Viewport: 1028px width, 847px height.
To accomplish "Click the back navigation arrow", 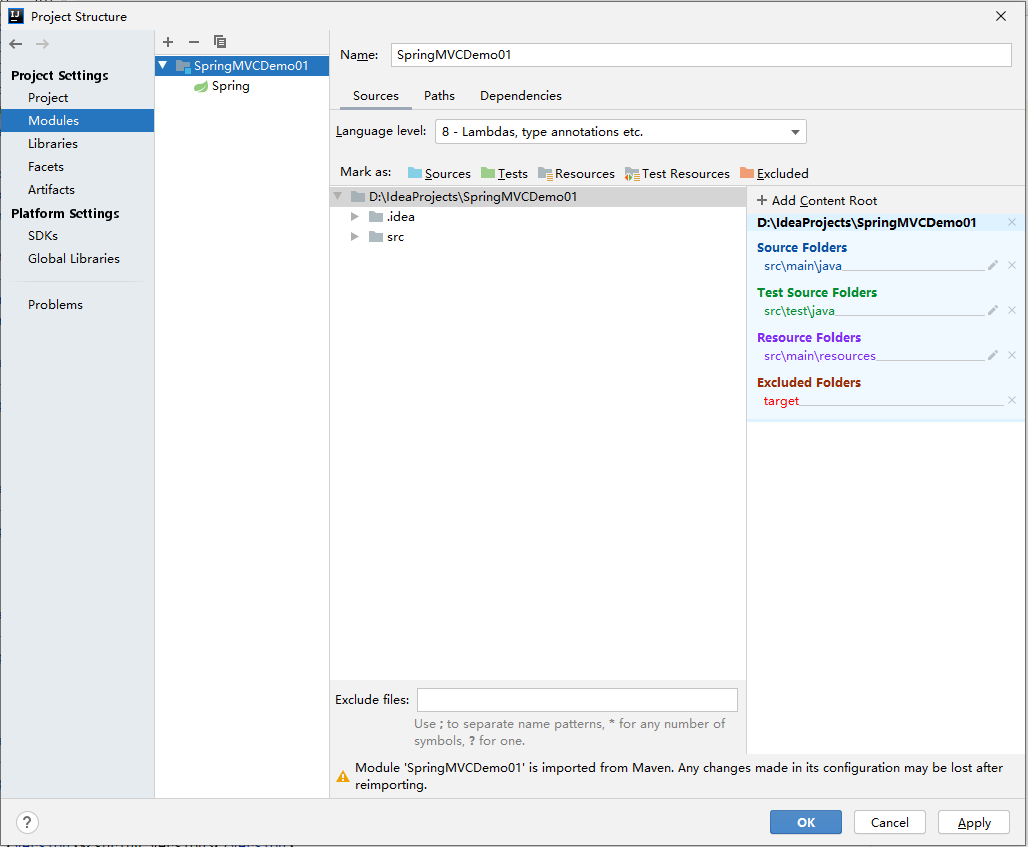I will (x=16, y=44).
